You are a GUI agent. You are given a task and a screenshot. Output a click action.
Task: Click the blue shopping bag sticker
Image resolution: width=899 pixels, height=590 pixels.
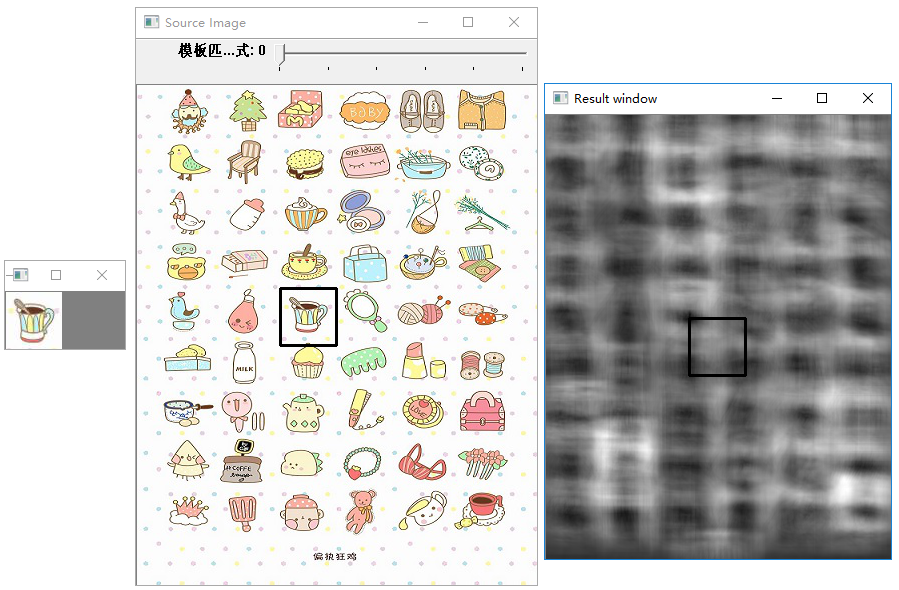coord(366,264)
